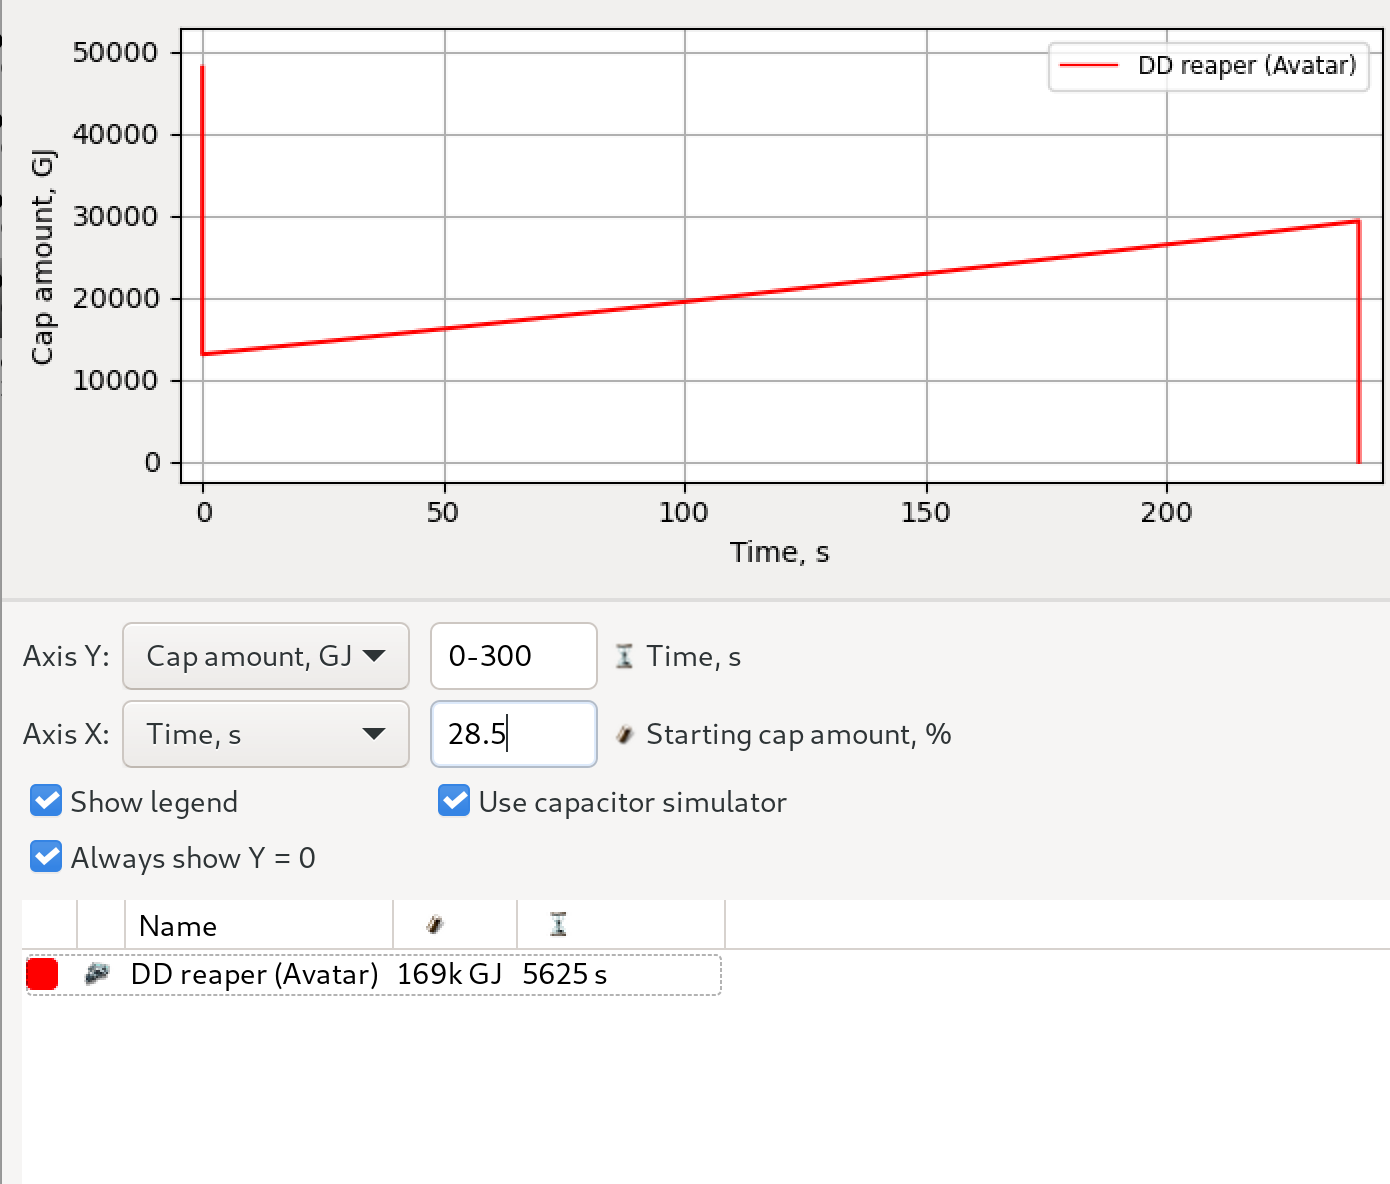Select the DD reaper (Avatar) row

coord(255,973)
